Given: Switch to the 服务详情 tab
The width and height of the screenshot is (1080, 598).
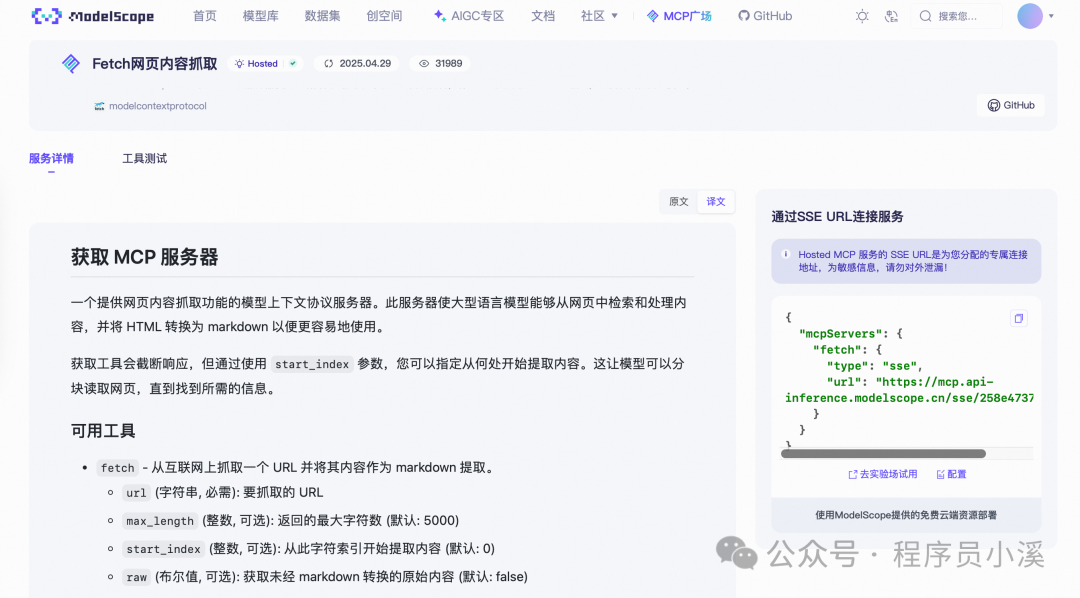Looking at the screenshot, I should pos(51,158).
